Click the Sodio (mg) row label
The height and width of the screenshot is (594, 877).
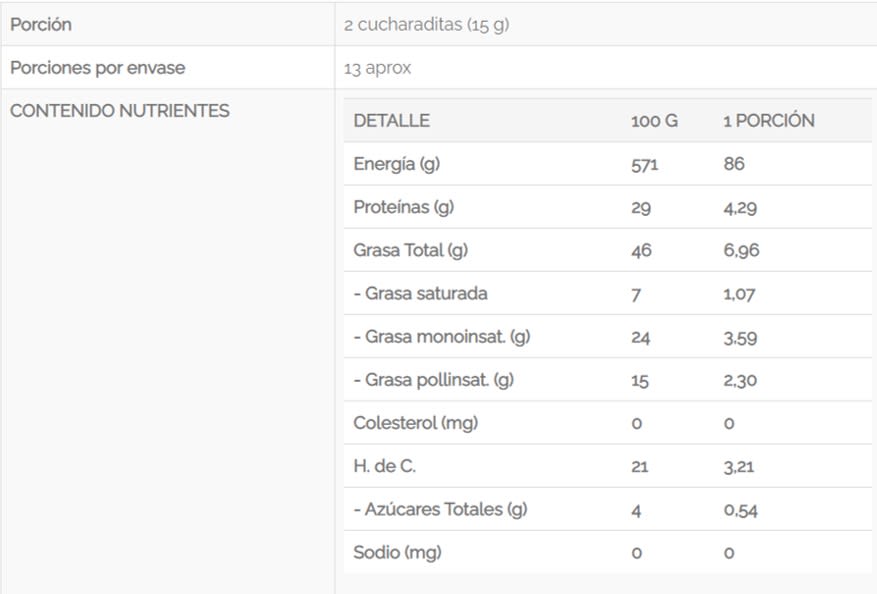398,552
